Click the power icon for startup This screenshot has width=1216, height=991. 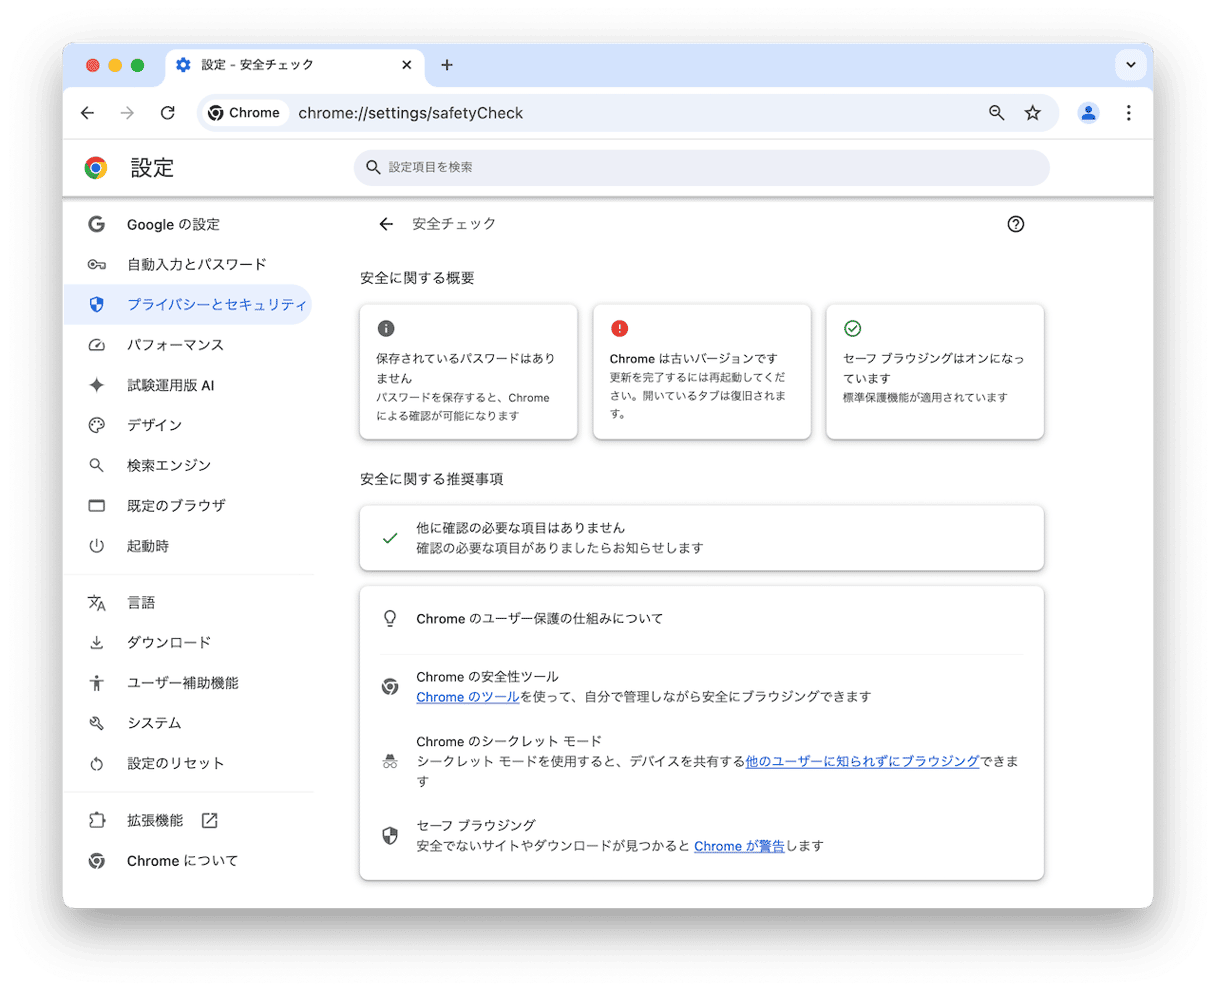click(x=96, y=546)
